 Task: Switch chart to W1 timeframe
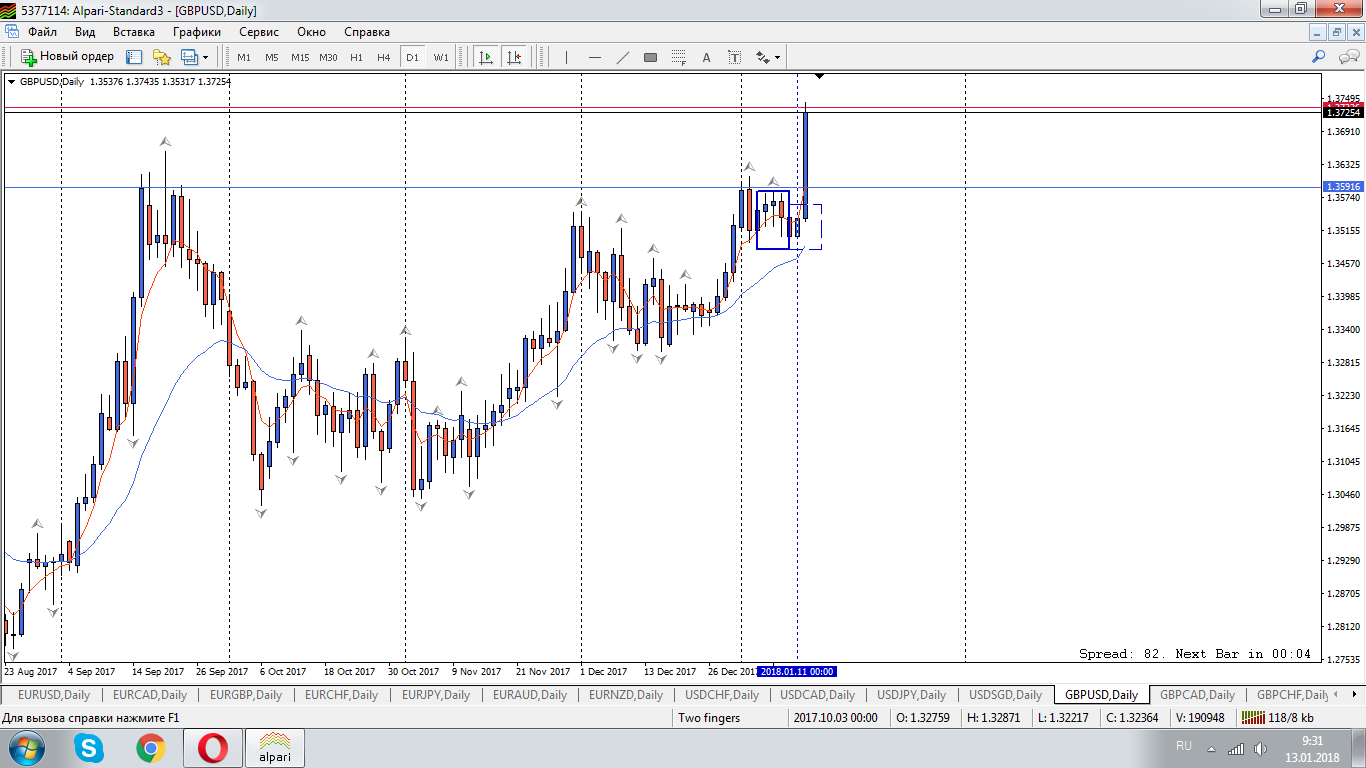(440, 58)
